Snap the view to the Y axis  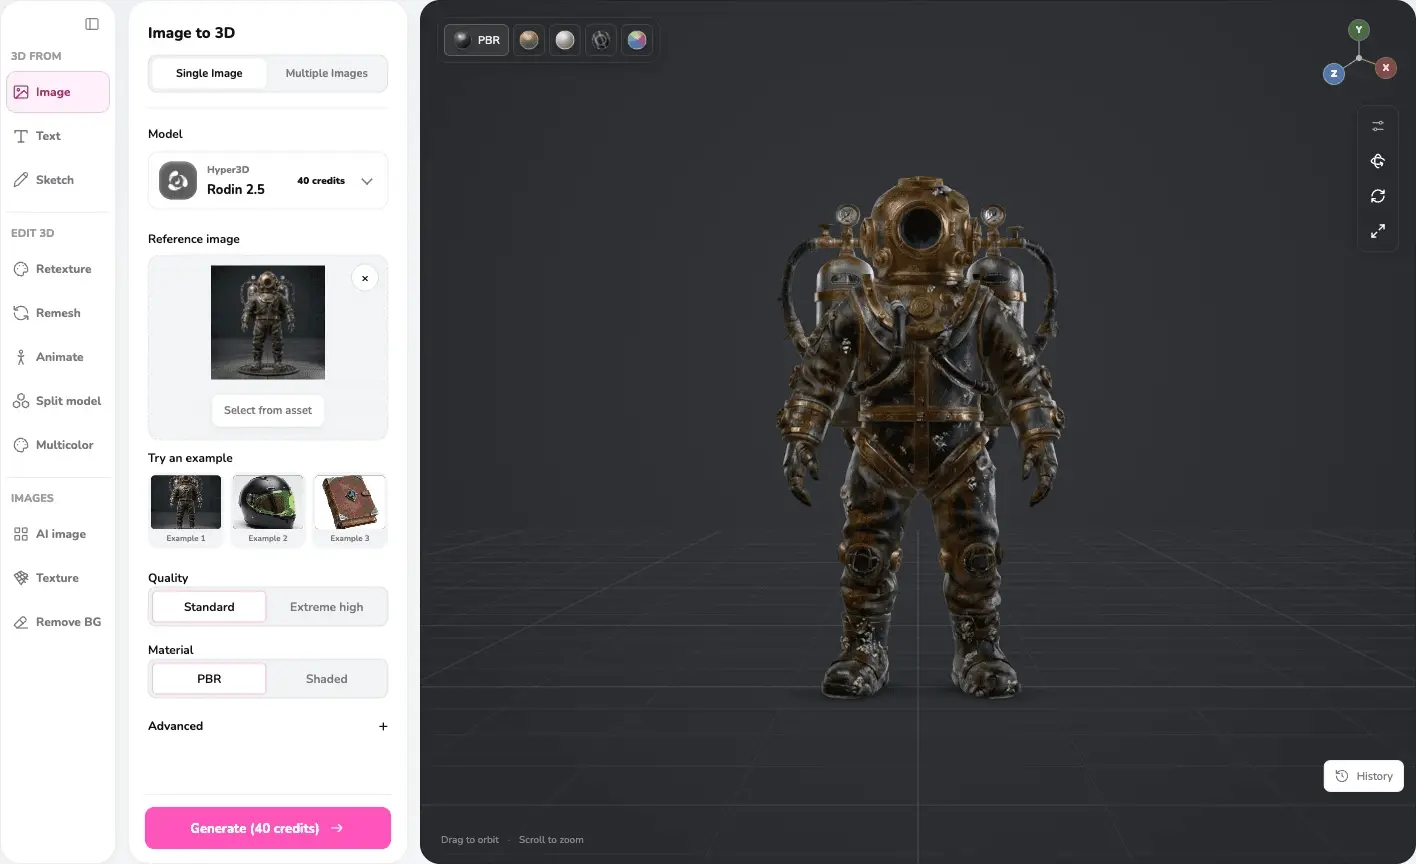1358,30
